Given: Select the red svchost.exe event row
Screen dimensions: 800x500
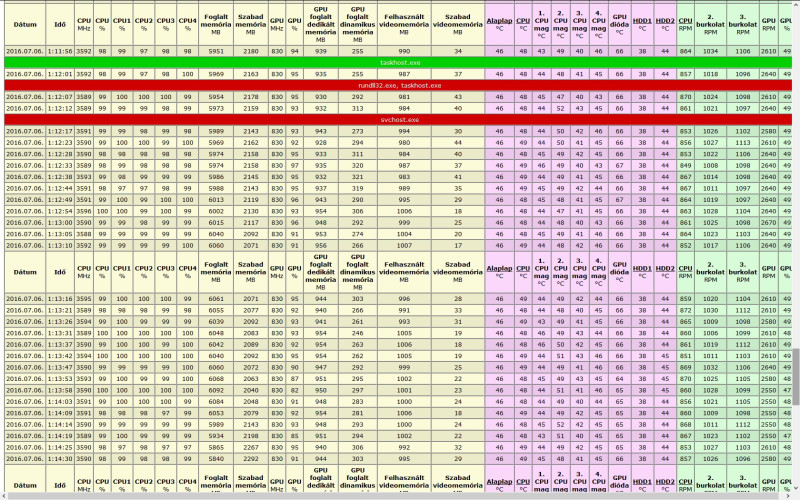Looking at the screenshot, I should (398, 120).
